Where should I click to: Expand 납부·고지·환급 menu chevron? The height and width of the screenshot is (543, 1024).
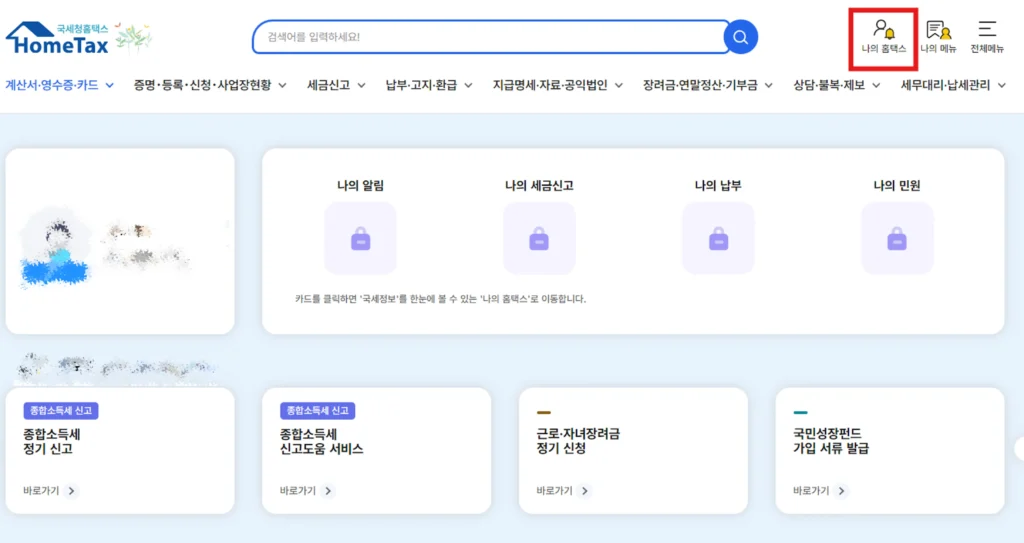pyautogui.click(x=468, y=86)
